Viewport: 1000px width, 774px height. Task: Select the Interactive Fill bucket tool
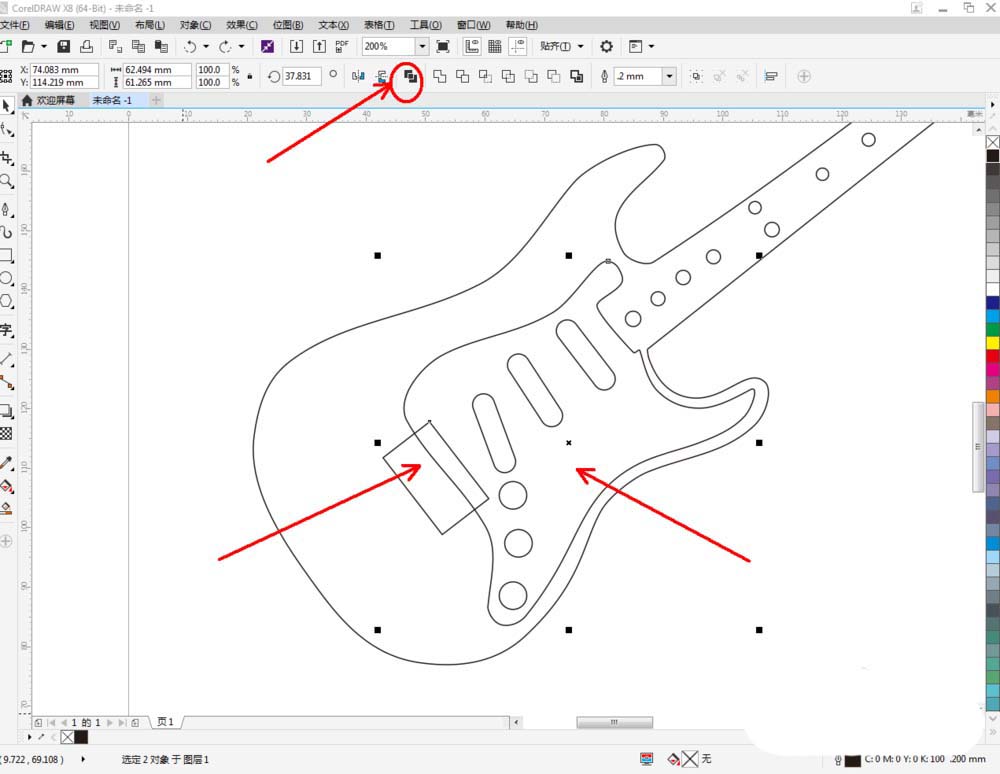(7, 486)
